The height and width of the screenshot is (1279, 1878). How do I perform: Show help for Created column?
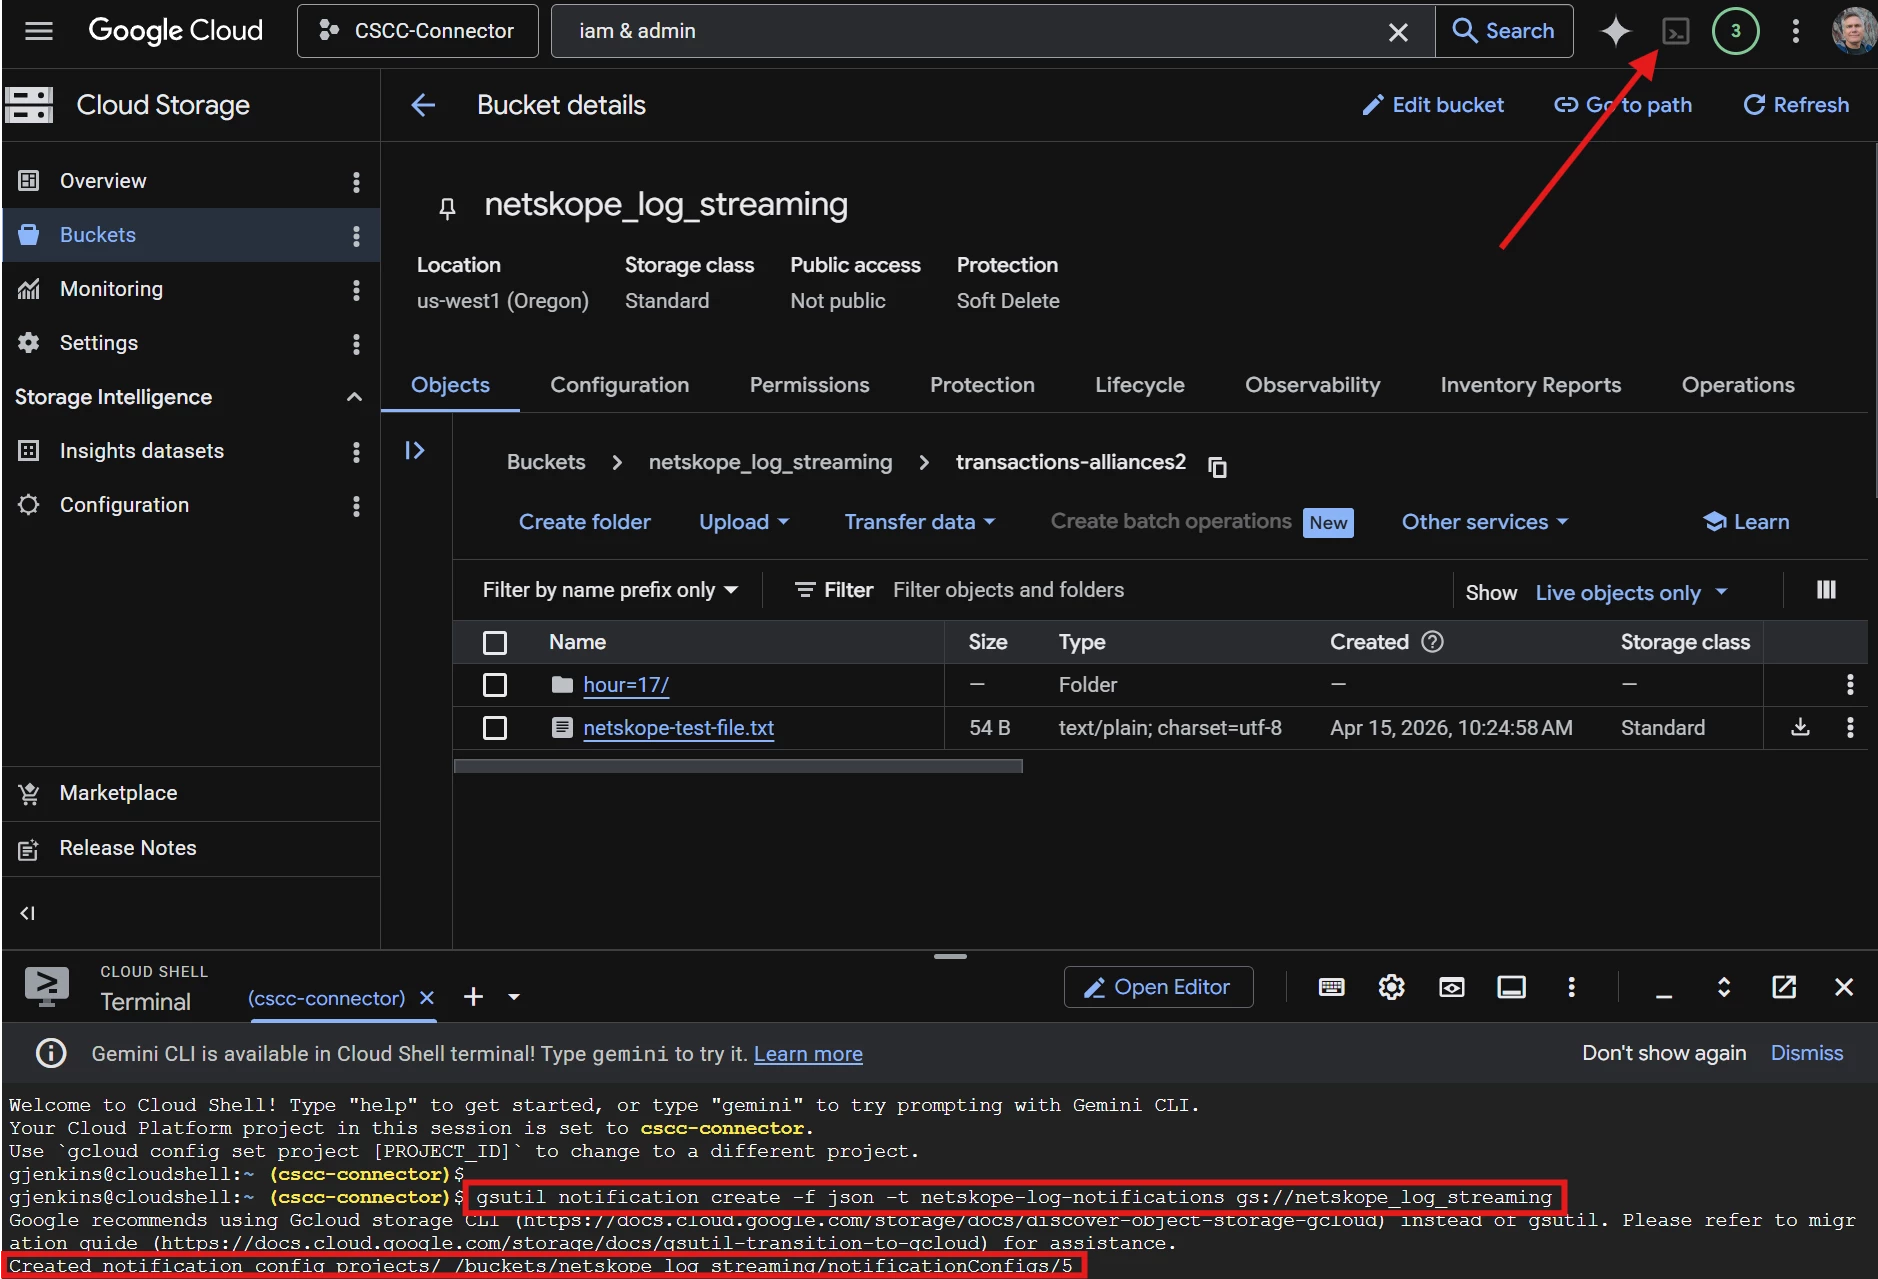coord(1432,642)
